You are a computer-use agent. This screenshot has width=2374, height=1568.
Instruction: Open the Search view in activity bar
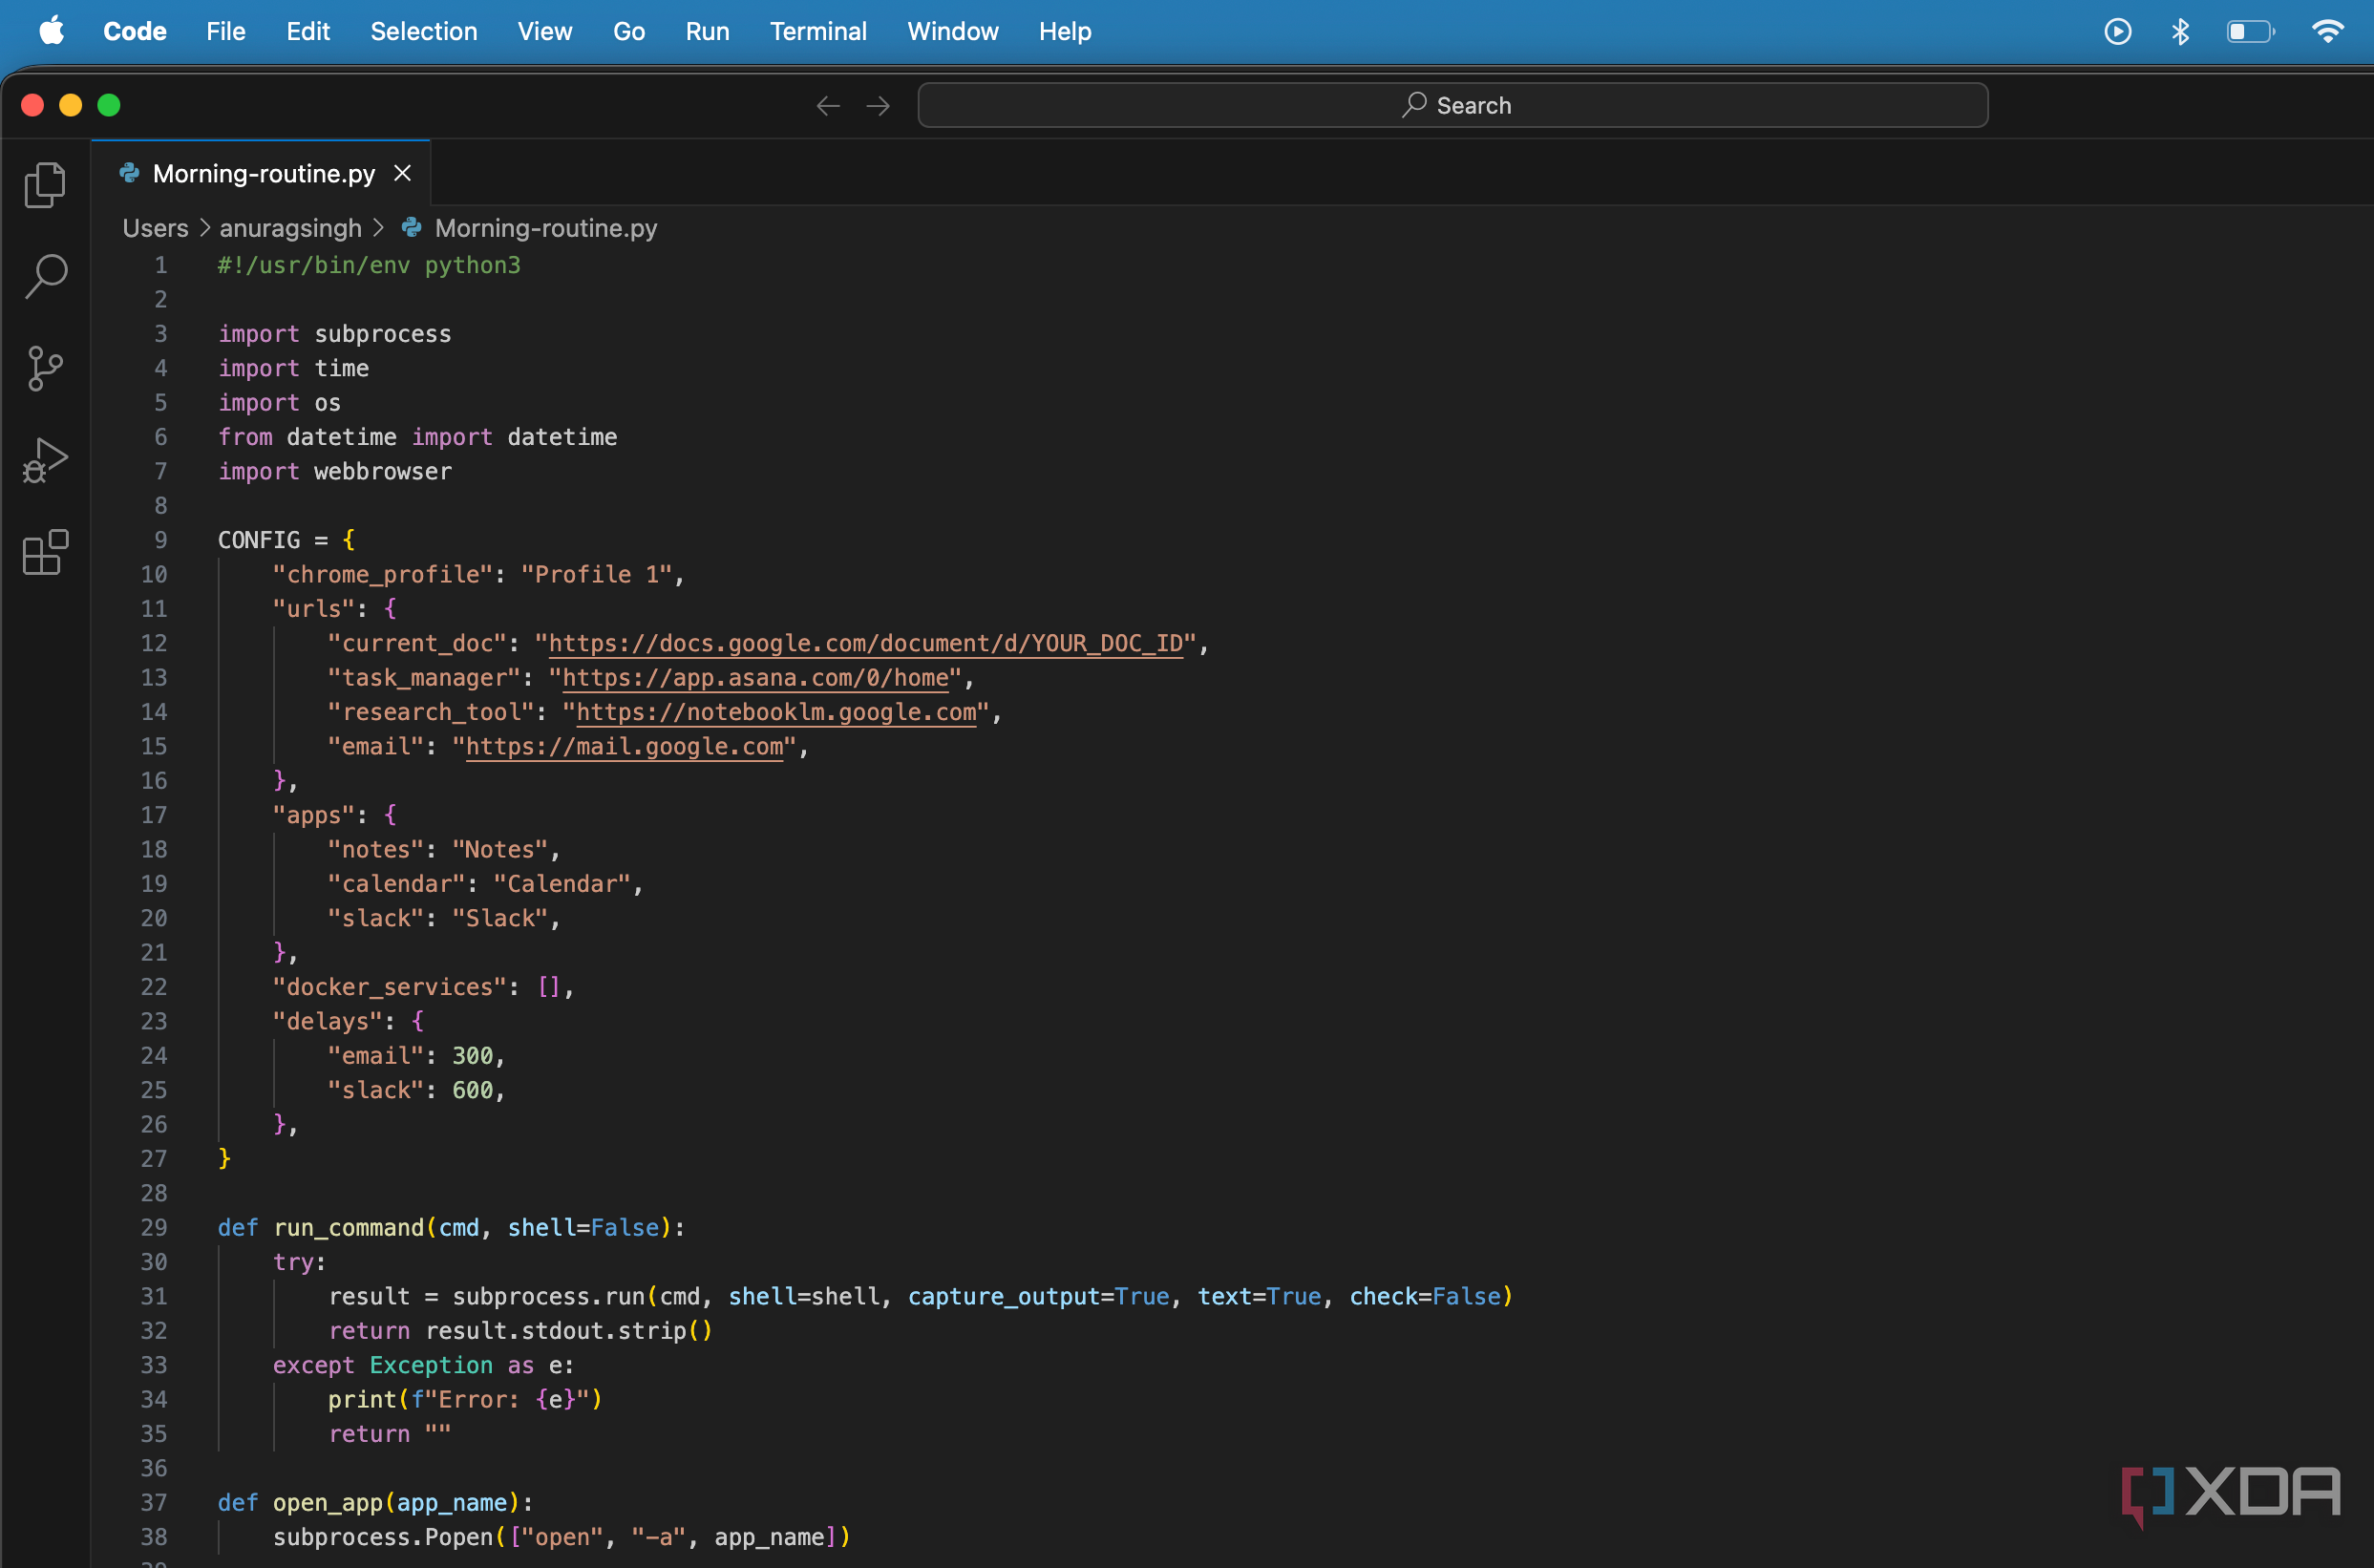[x=45, y=276]
